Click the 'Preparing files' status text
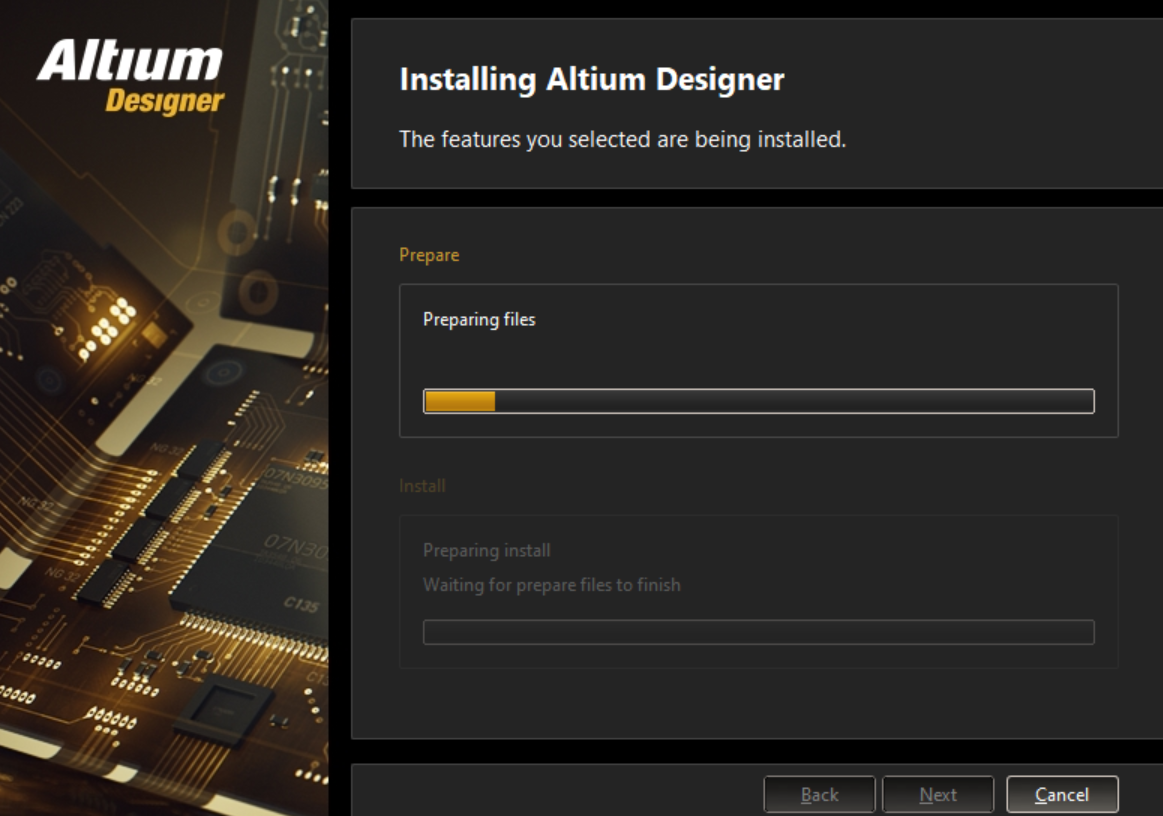 point(479,320)
